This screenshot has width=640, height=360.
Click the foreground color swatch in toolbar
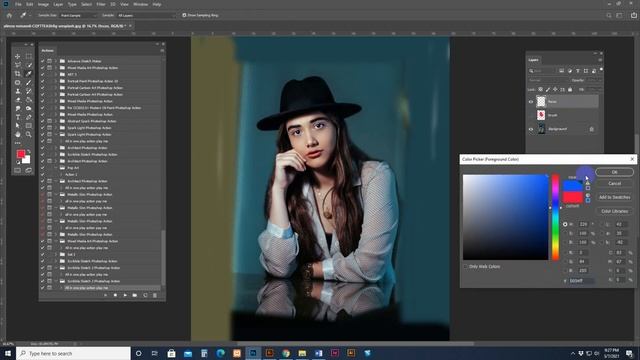coord(20,154)
